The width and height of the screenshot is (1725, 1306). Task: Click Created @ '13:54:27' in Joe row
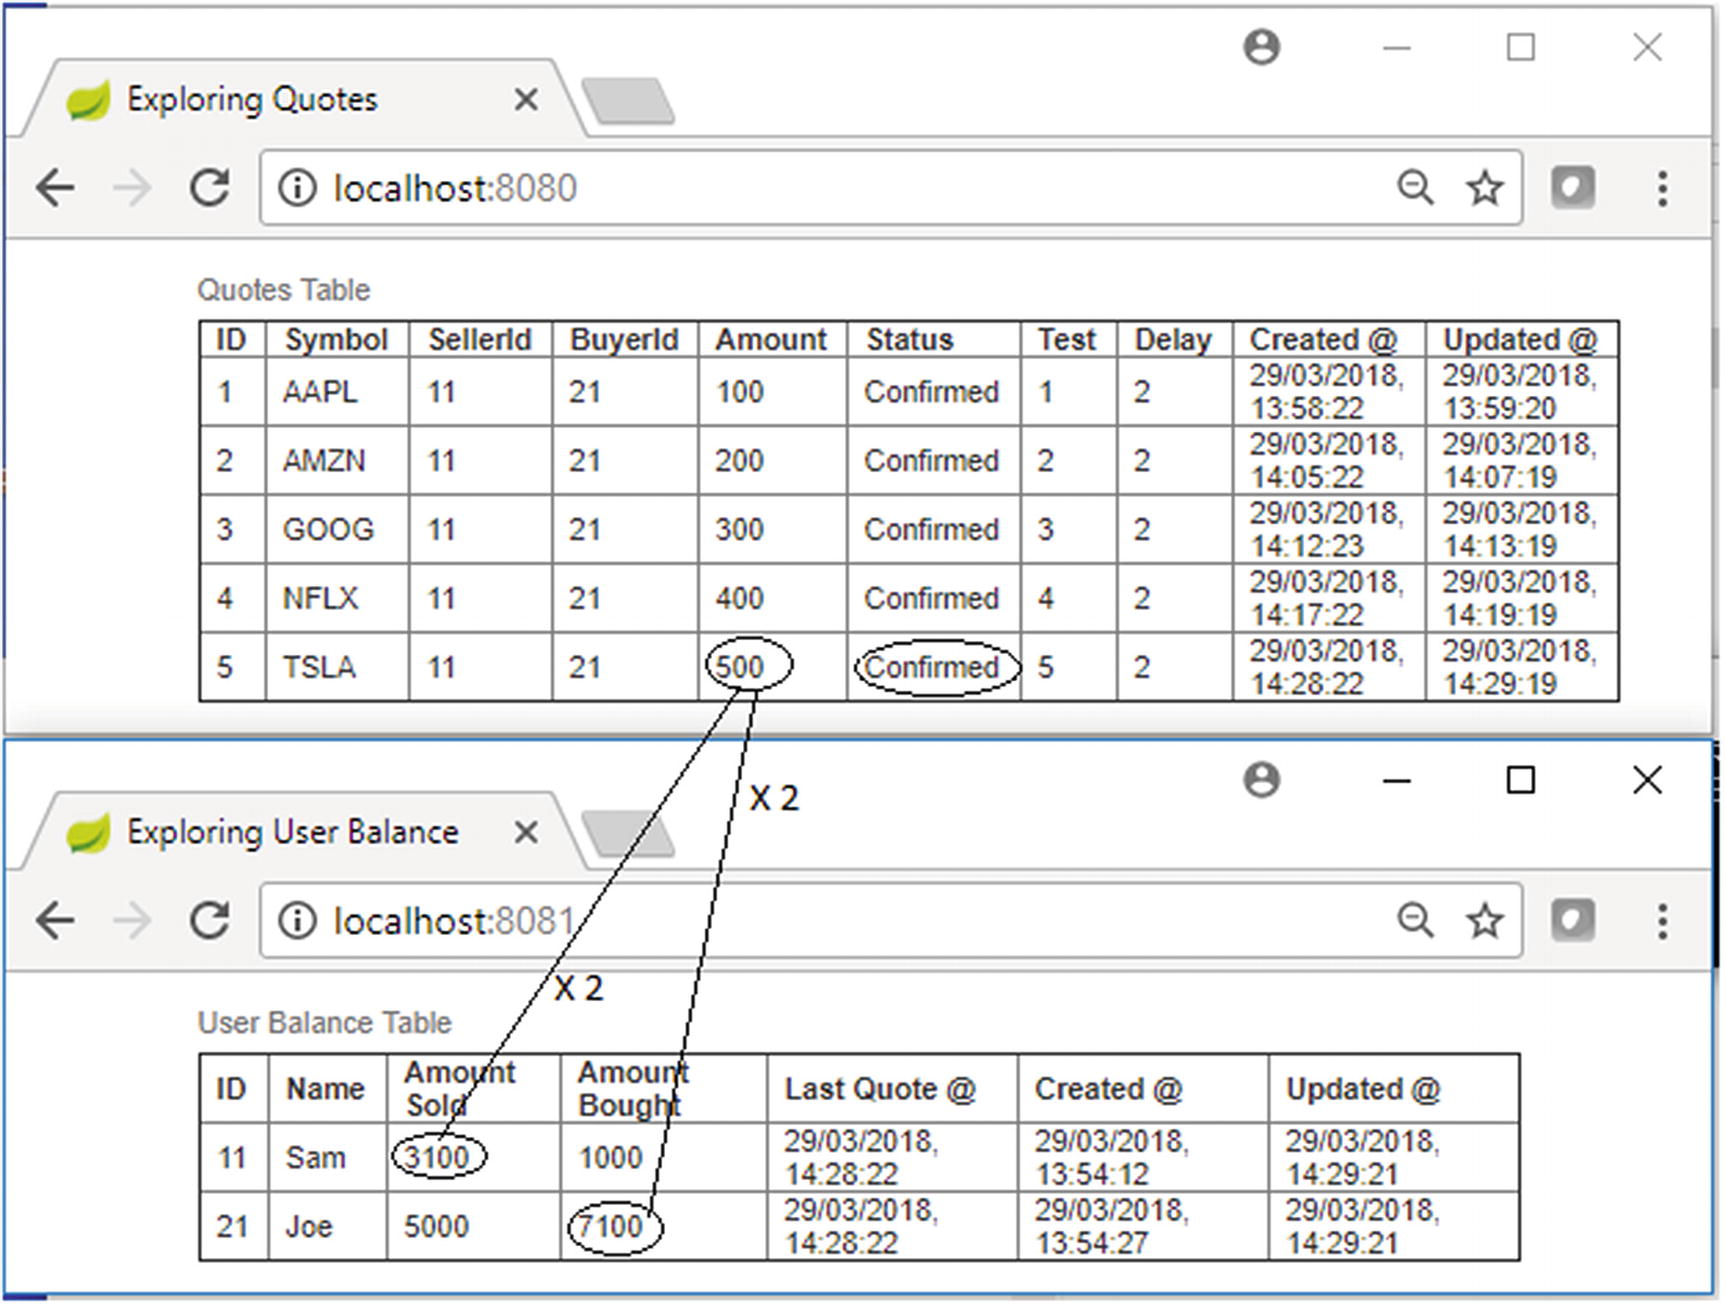click(1092, 1243)
